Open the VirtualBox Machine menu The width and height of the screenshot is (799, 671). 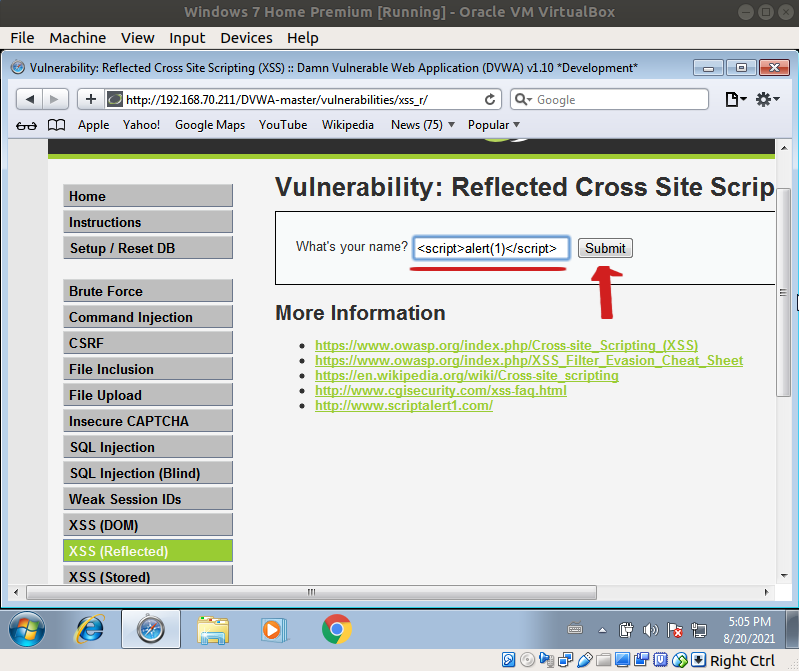coord(77,38)
